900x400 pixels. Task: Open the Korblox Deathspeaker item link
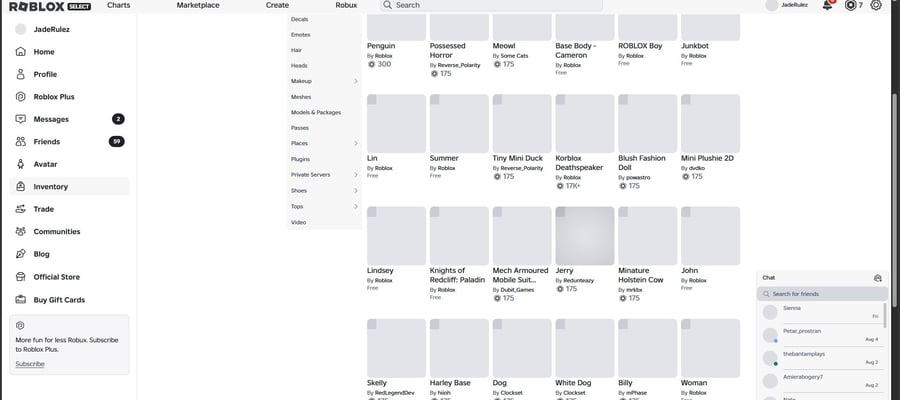click(579, 163)
